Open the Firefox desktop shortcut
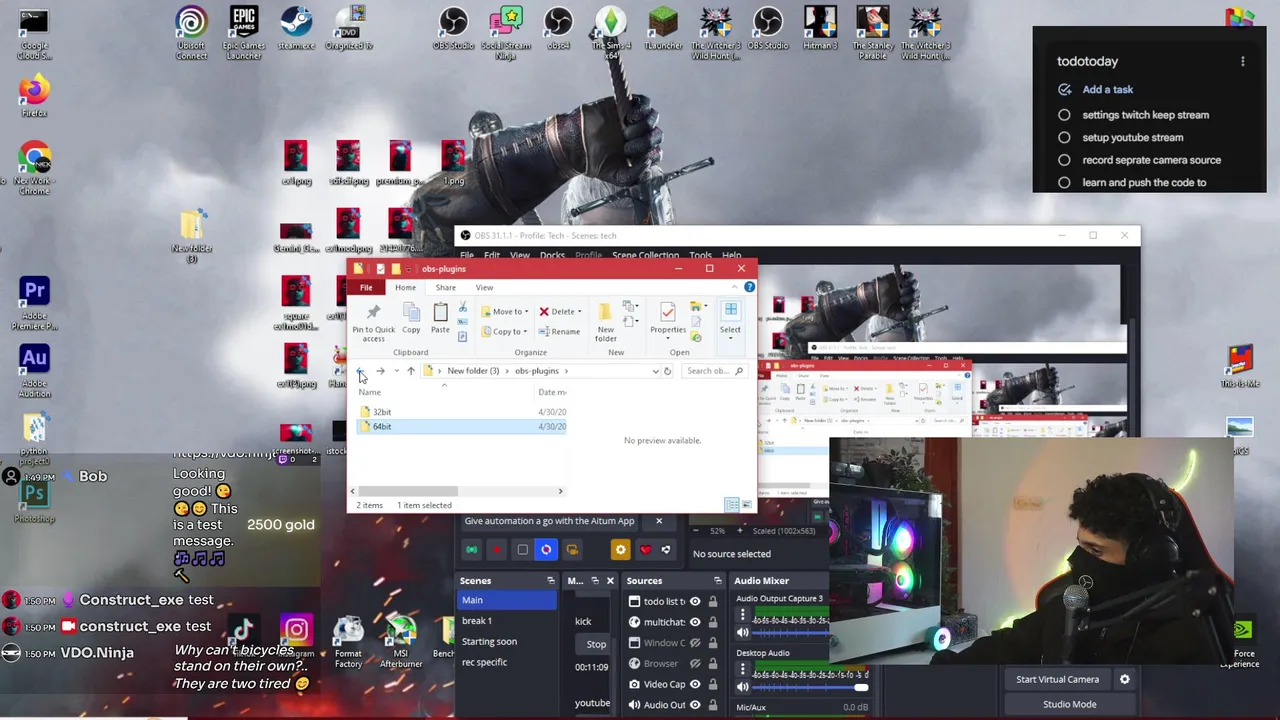1280x720 pixels. click(x=34, y=97)
